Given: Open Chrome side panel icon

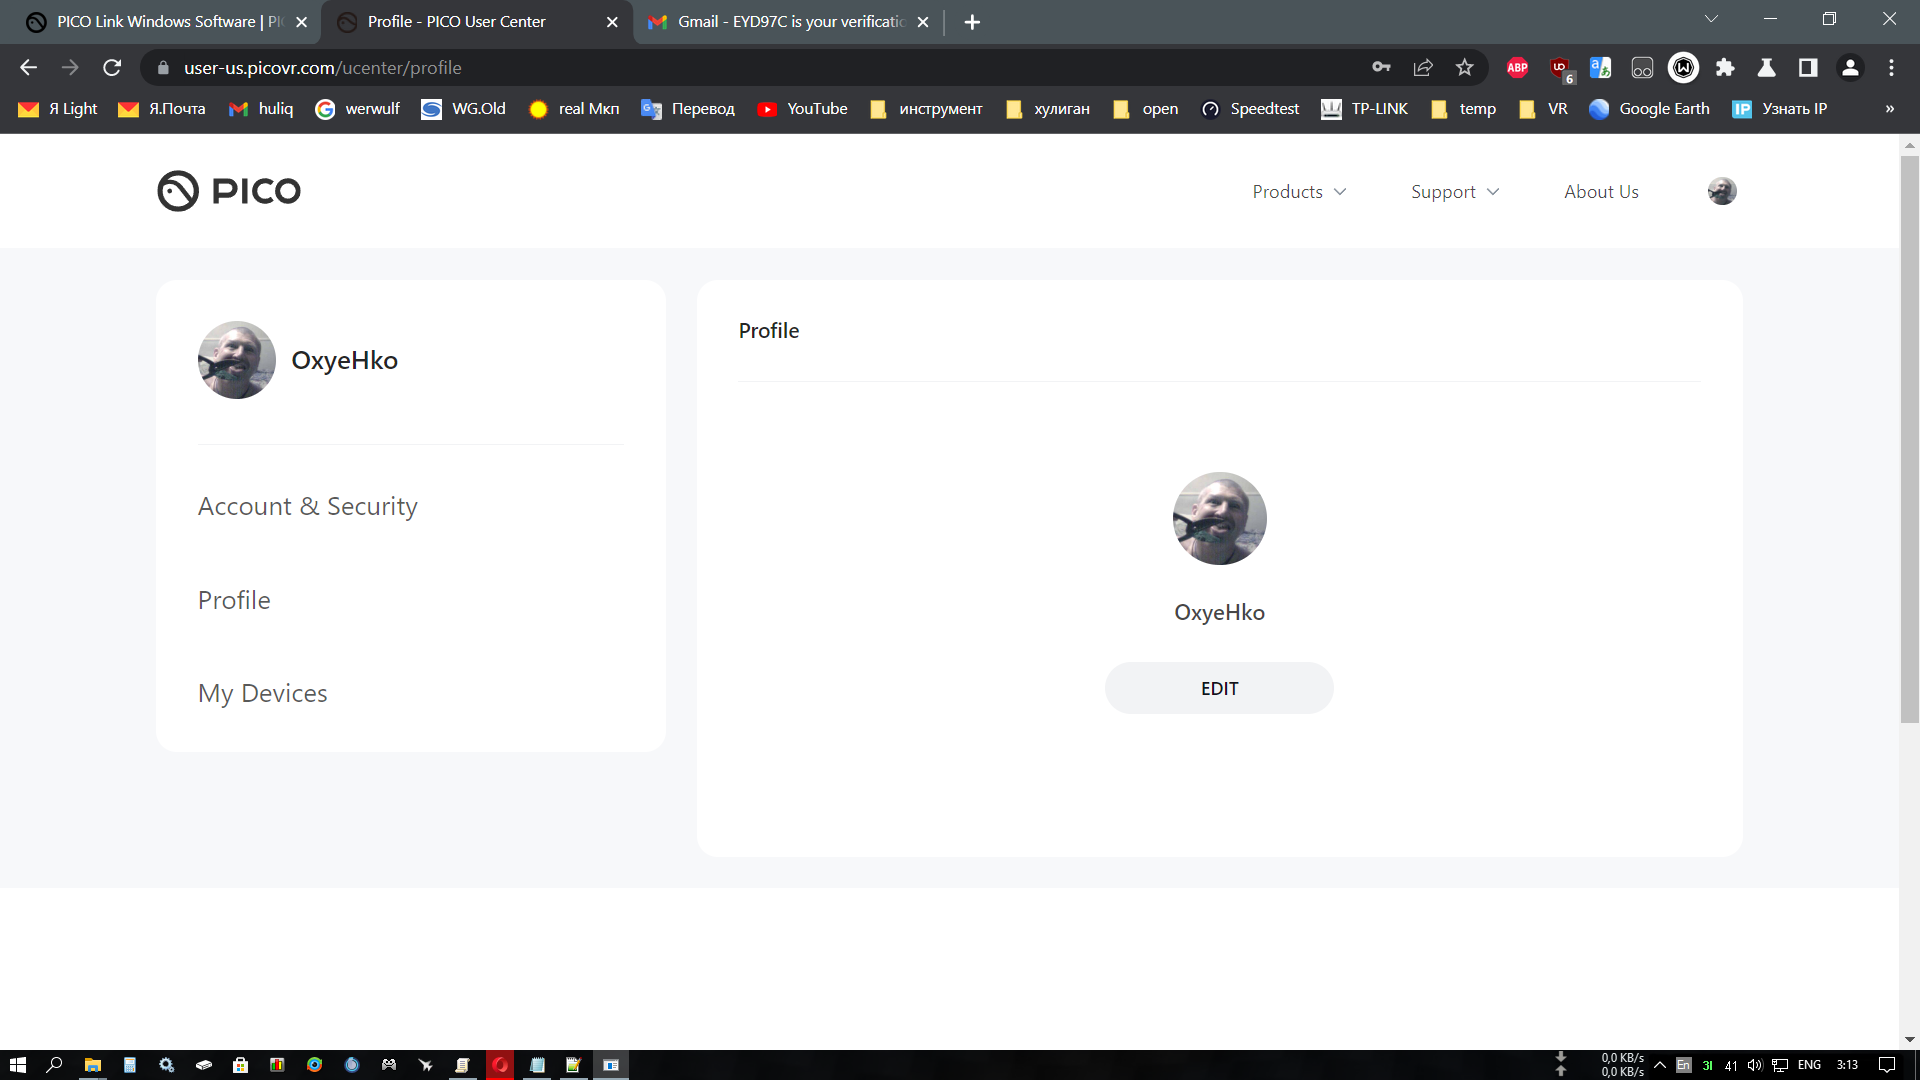Looking at the screenshot, I should coord(1808,68).
